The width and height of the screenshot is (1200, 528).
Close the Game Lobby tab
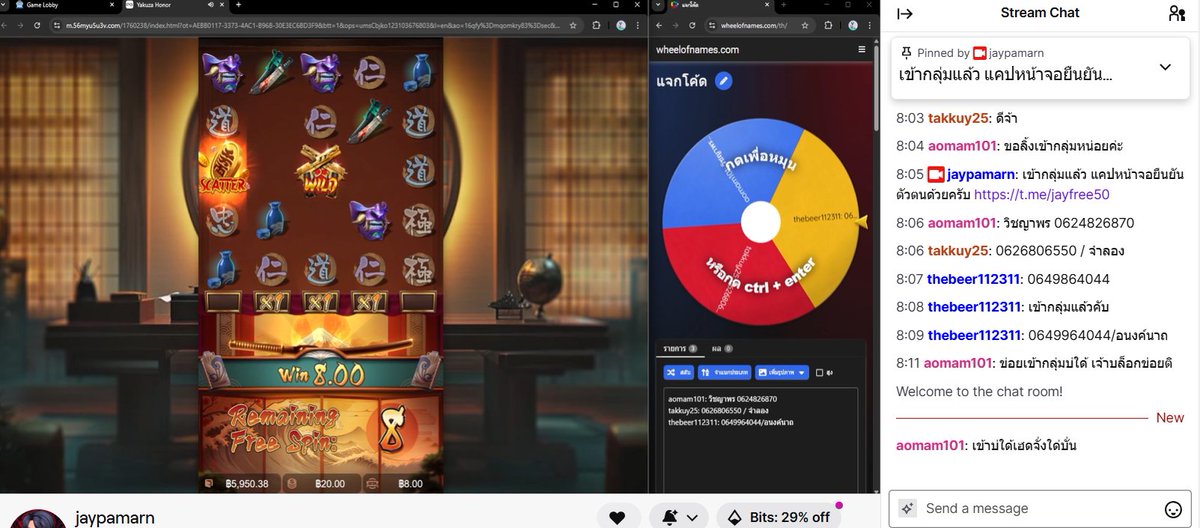(x=111, y=6)
